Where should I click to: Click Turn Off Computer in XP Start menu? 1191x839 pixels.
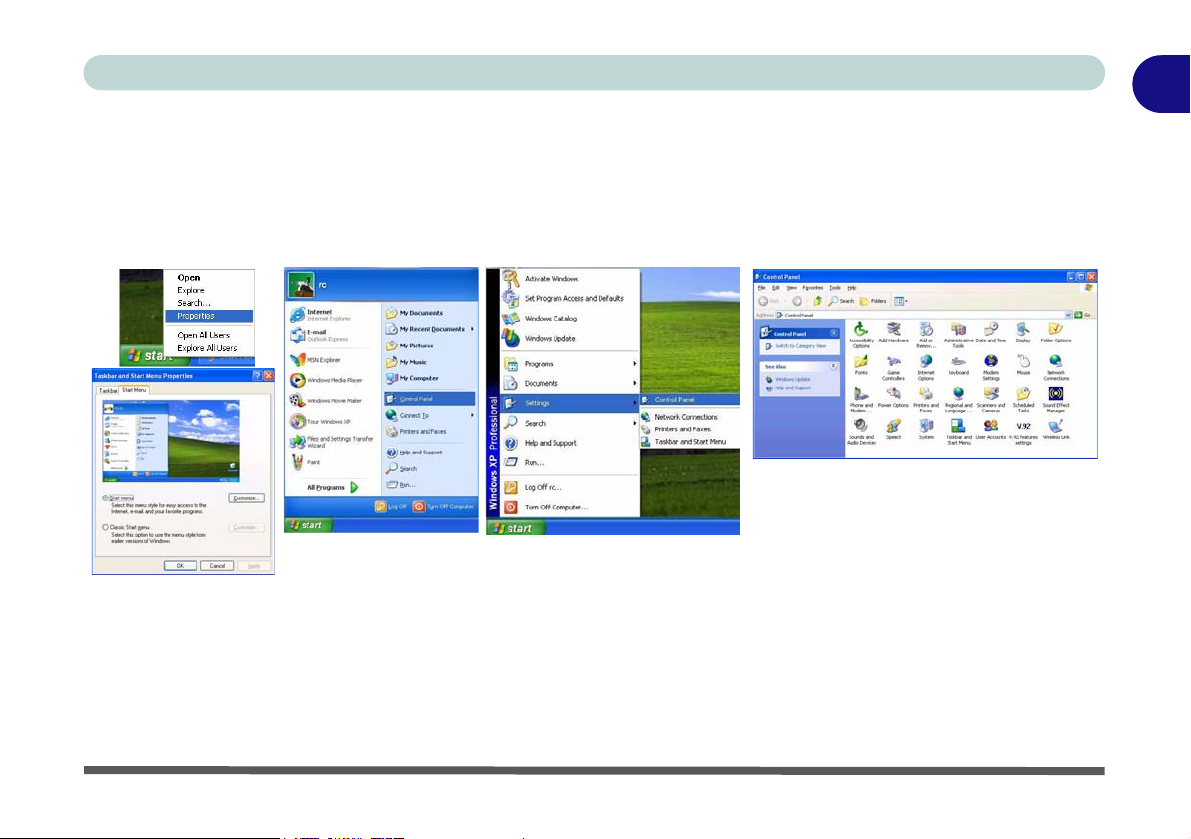444,506
